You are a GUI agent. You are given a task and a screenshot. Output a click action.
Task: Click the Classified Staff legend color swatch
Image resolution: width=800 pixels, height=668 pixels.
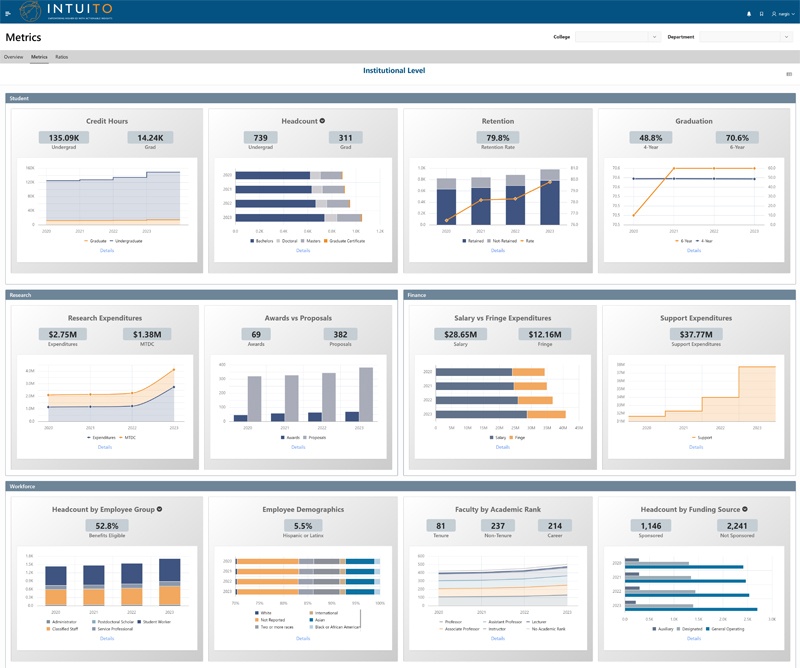48,629
